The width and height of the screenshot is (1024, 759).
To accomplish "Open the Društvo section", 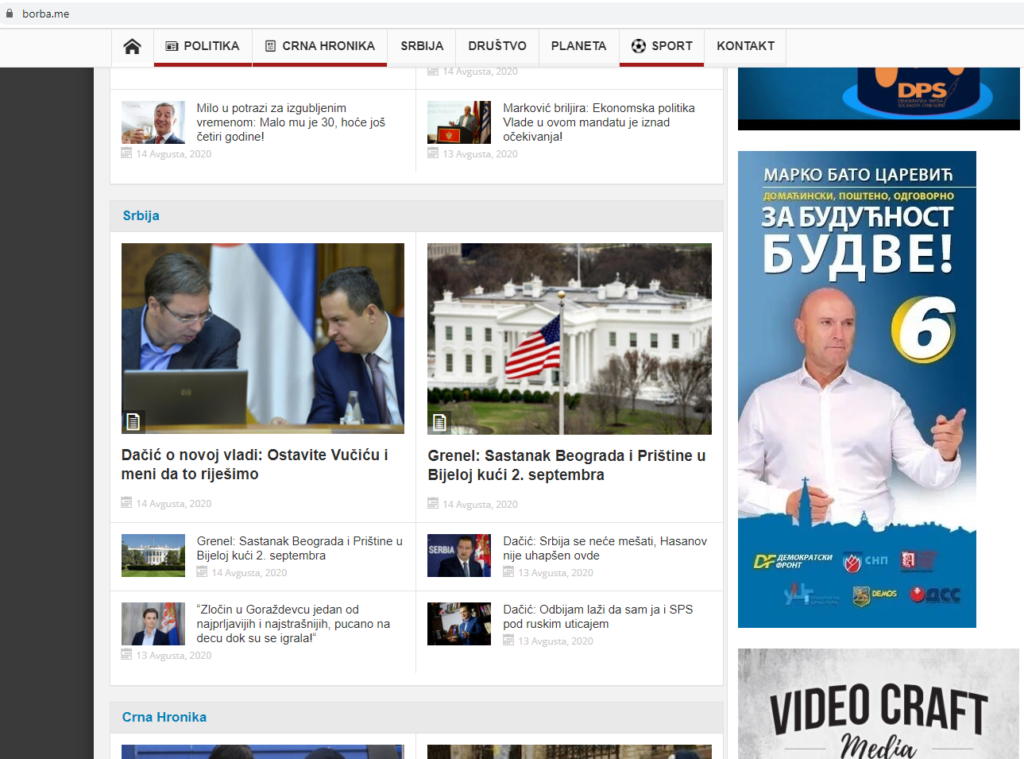I will (x=497, y=46).
